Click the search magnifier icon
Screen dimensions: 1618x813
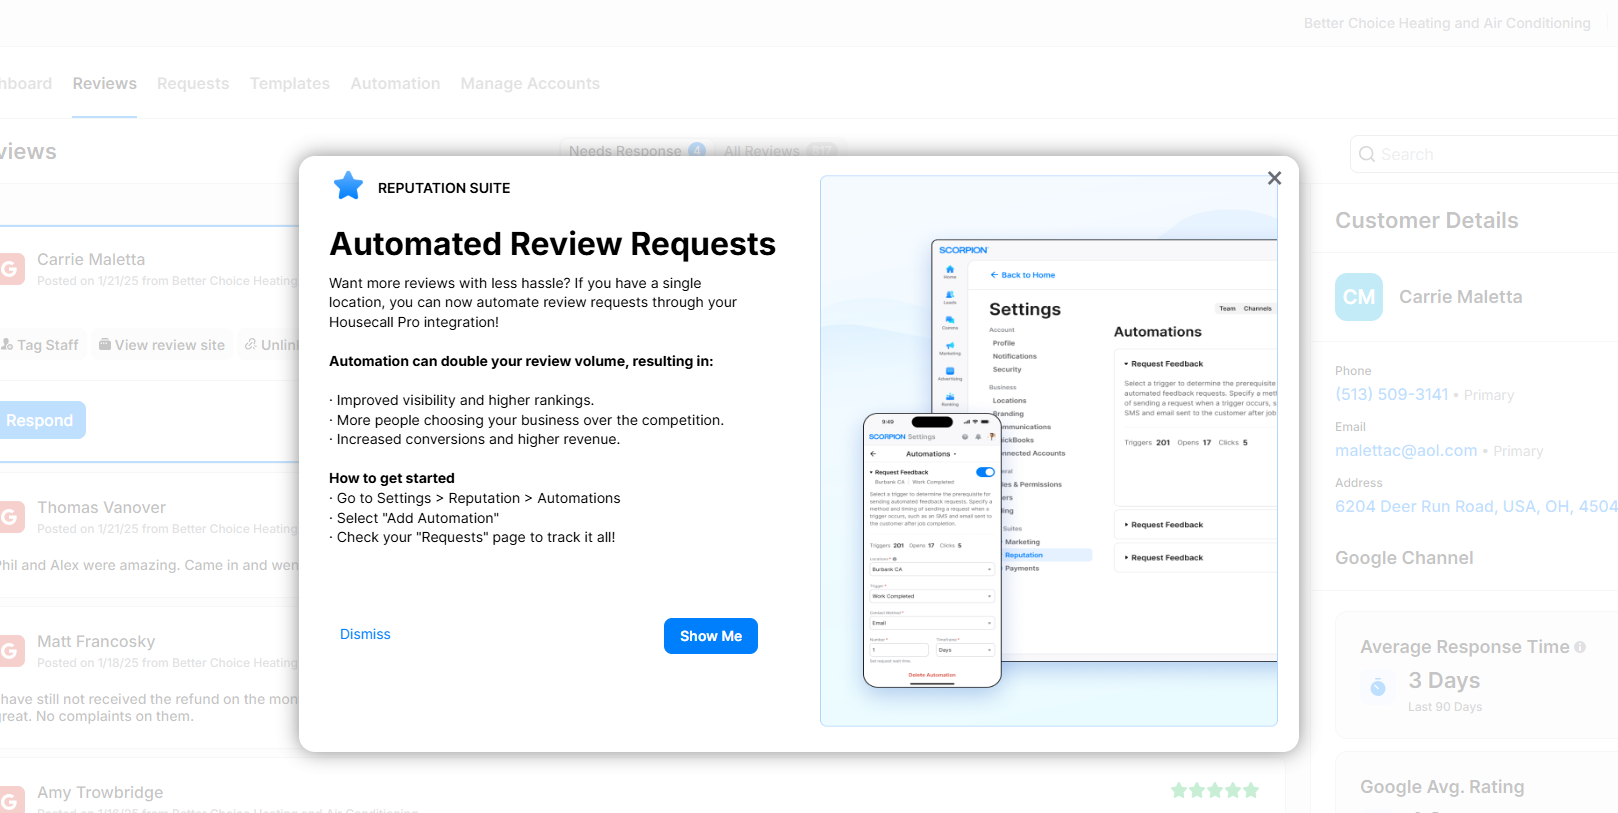(1367, 154)
